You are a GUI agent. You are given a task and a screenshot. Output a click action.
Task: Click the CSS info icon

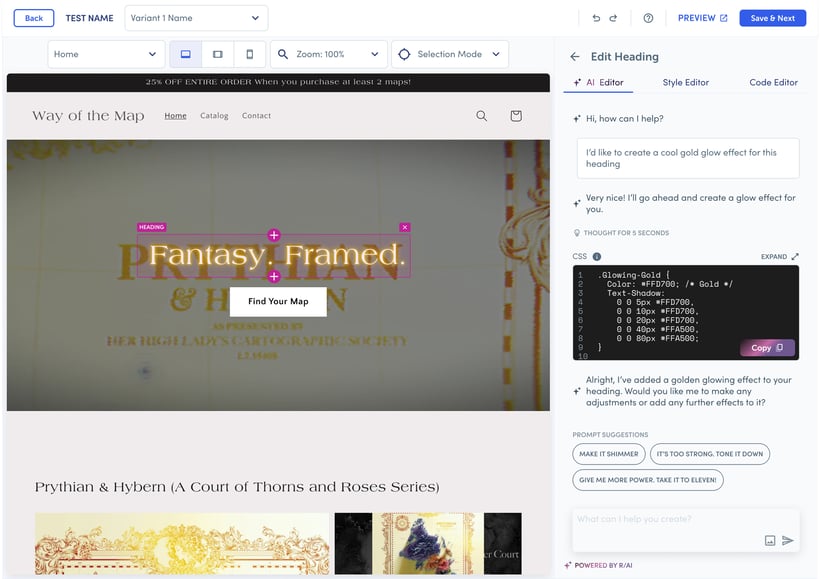pyautogui.click(x=597, y=256)
